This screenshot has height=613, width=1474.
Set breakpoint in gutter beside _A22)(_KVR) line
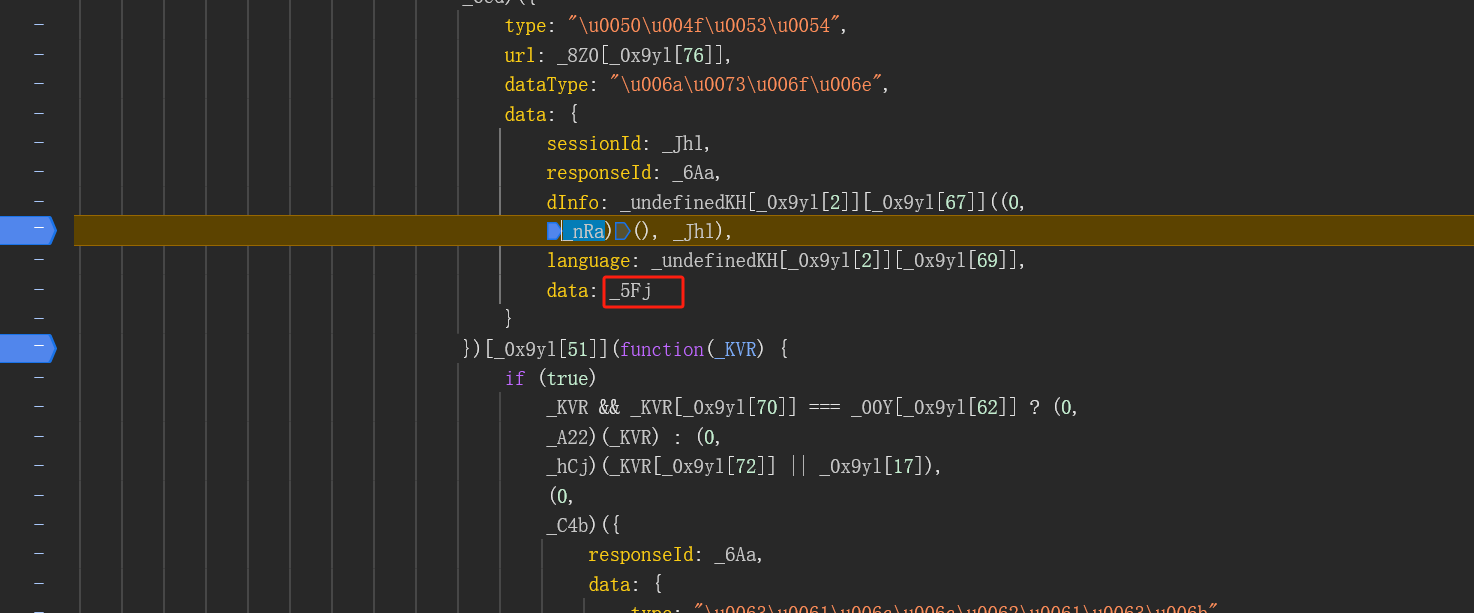[x=39, y=437]
